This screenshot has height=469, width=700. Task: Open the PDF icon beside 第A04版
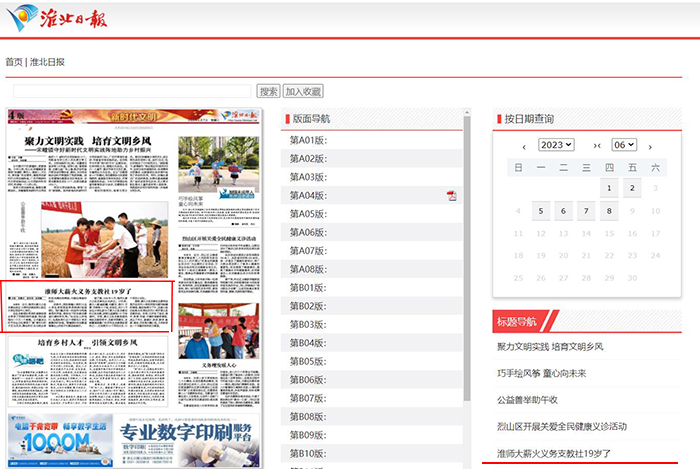tap(451, 196)
